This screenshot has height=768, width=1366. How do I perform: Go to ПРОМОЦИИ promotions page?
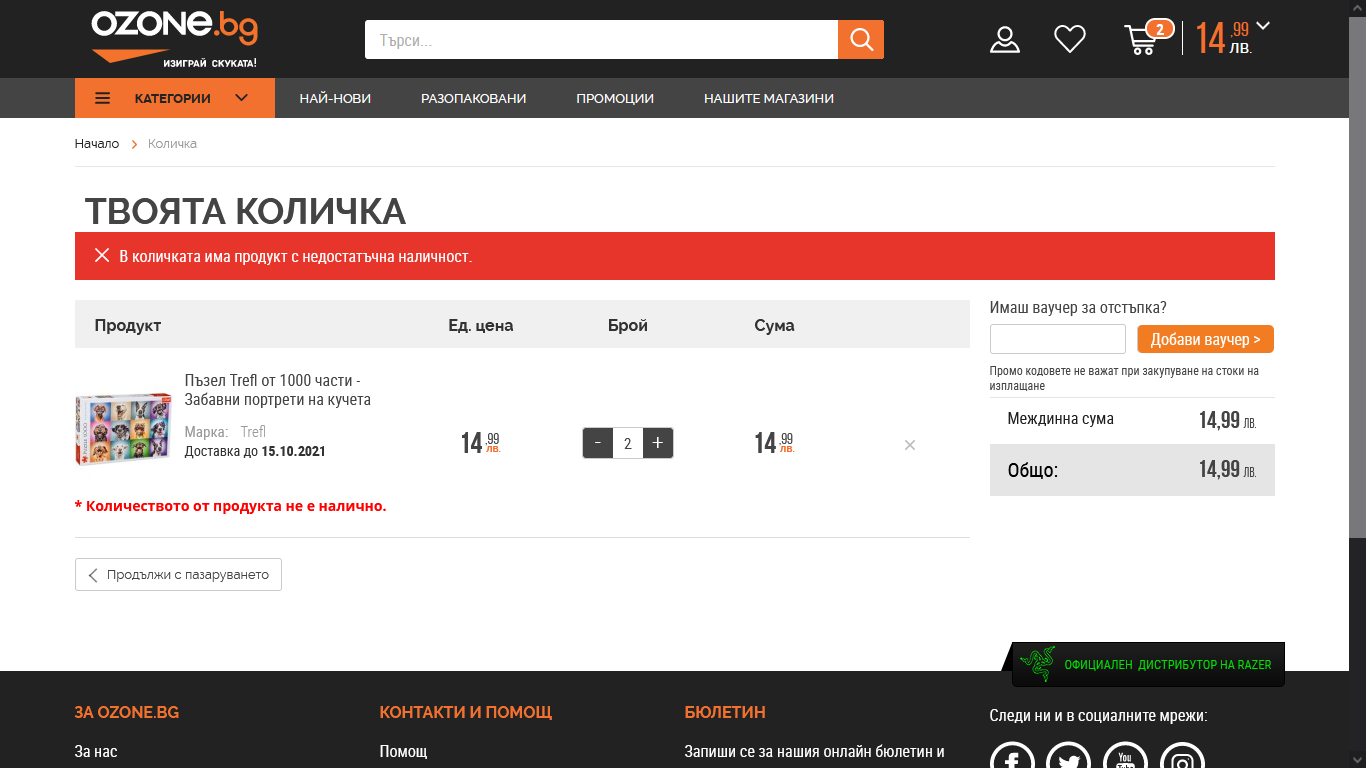[x=614, y=98]
